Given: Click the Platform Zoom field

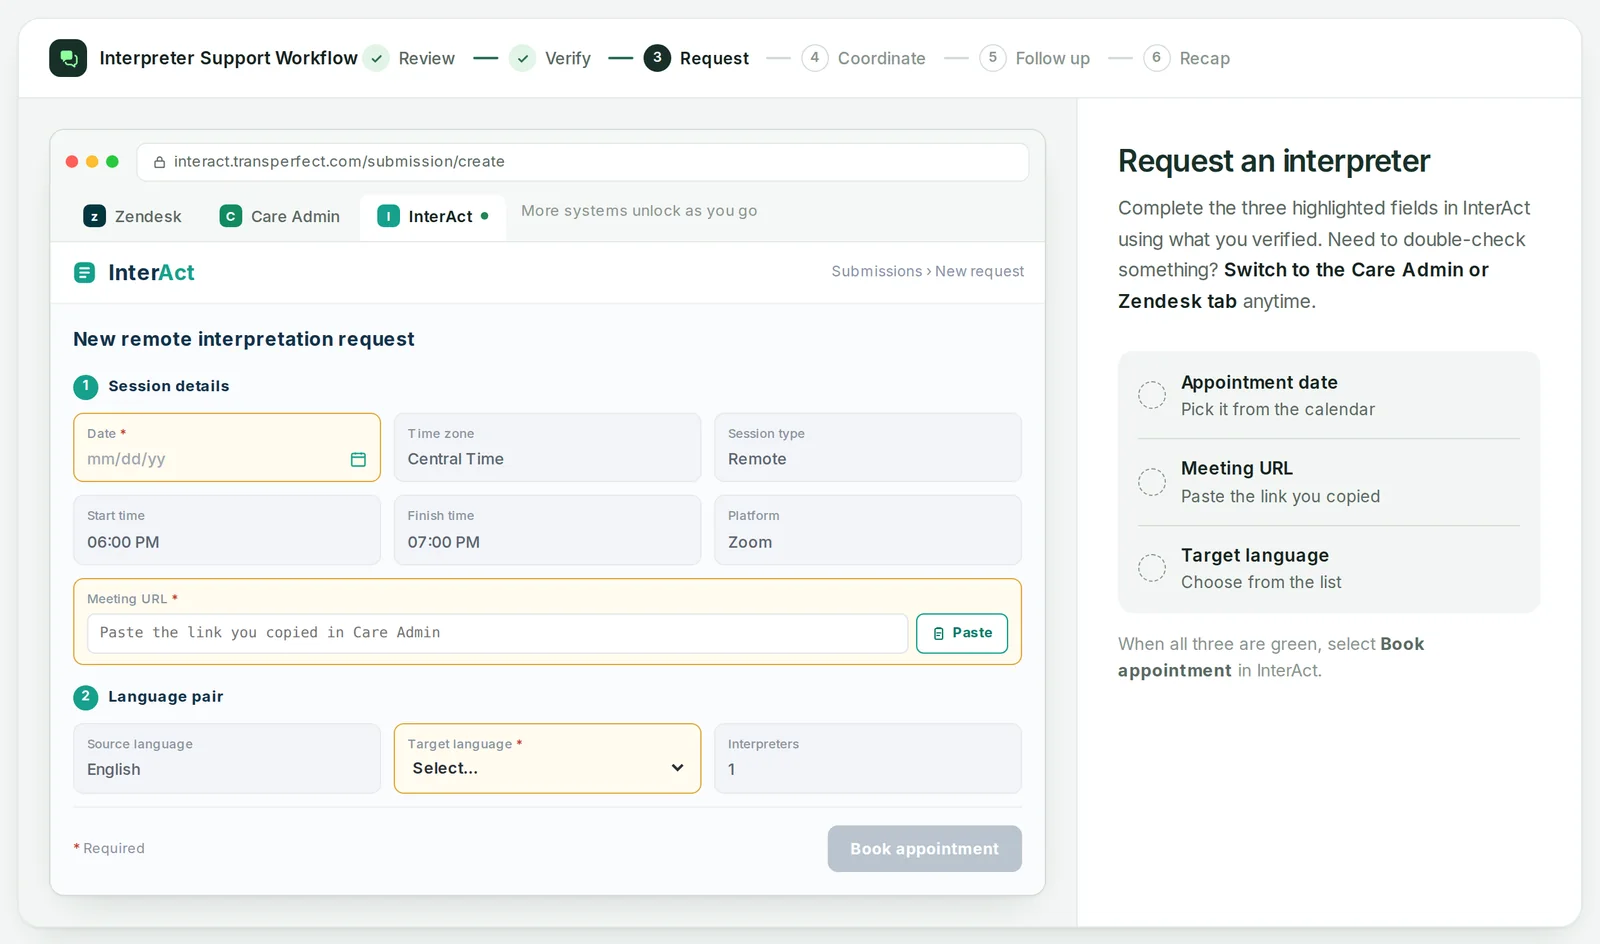Looking at the screenshot, I should pos(868,530).
